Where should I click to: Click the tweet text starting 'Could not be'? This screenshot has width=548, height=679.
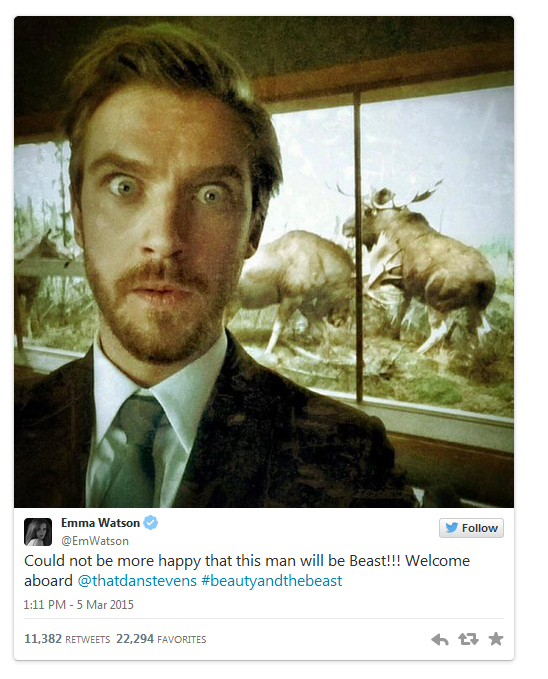(x=247, y=571)
